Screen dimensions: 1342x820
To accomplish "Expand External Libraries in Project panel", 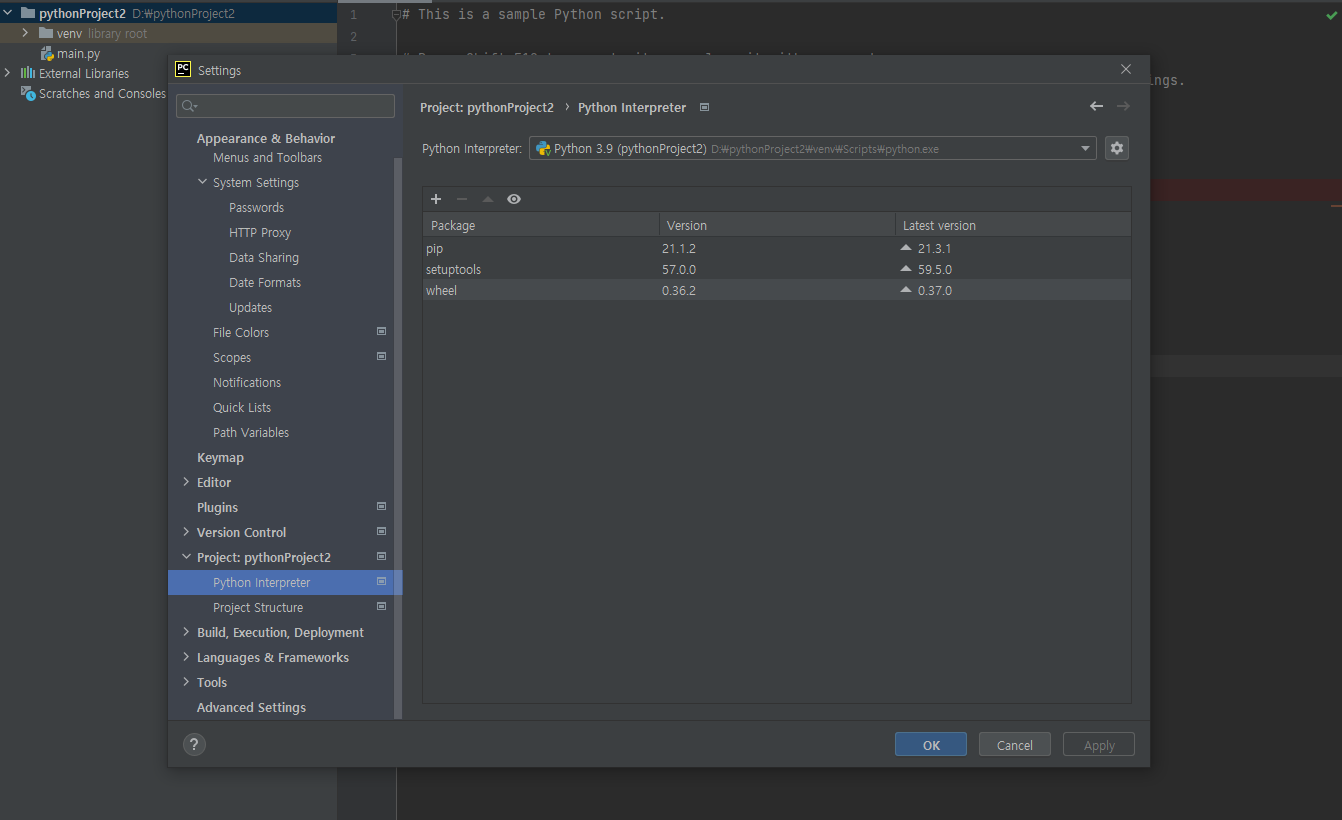I will coord(8,73).
